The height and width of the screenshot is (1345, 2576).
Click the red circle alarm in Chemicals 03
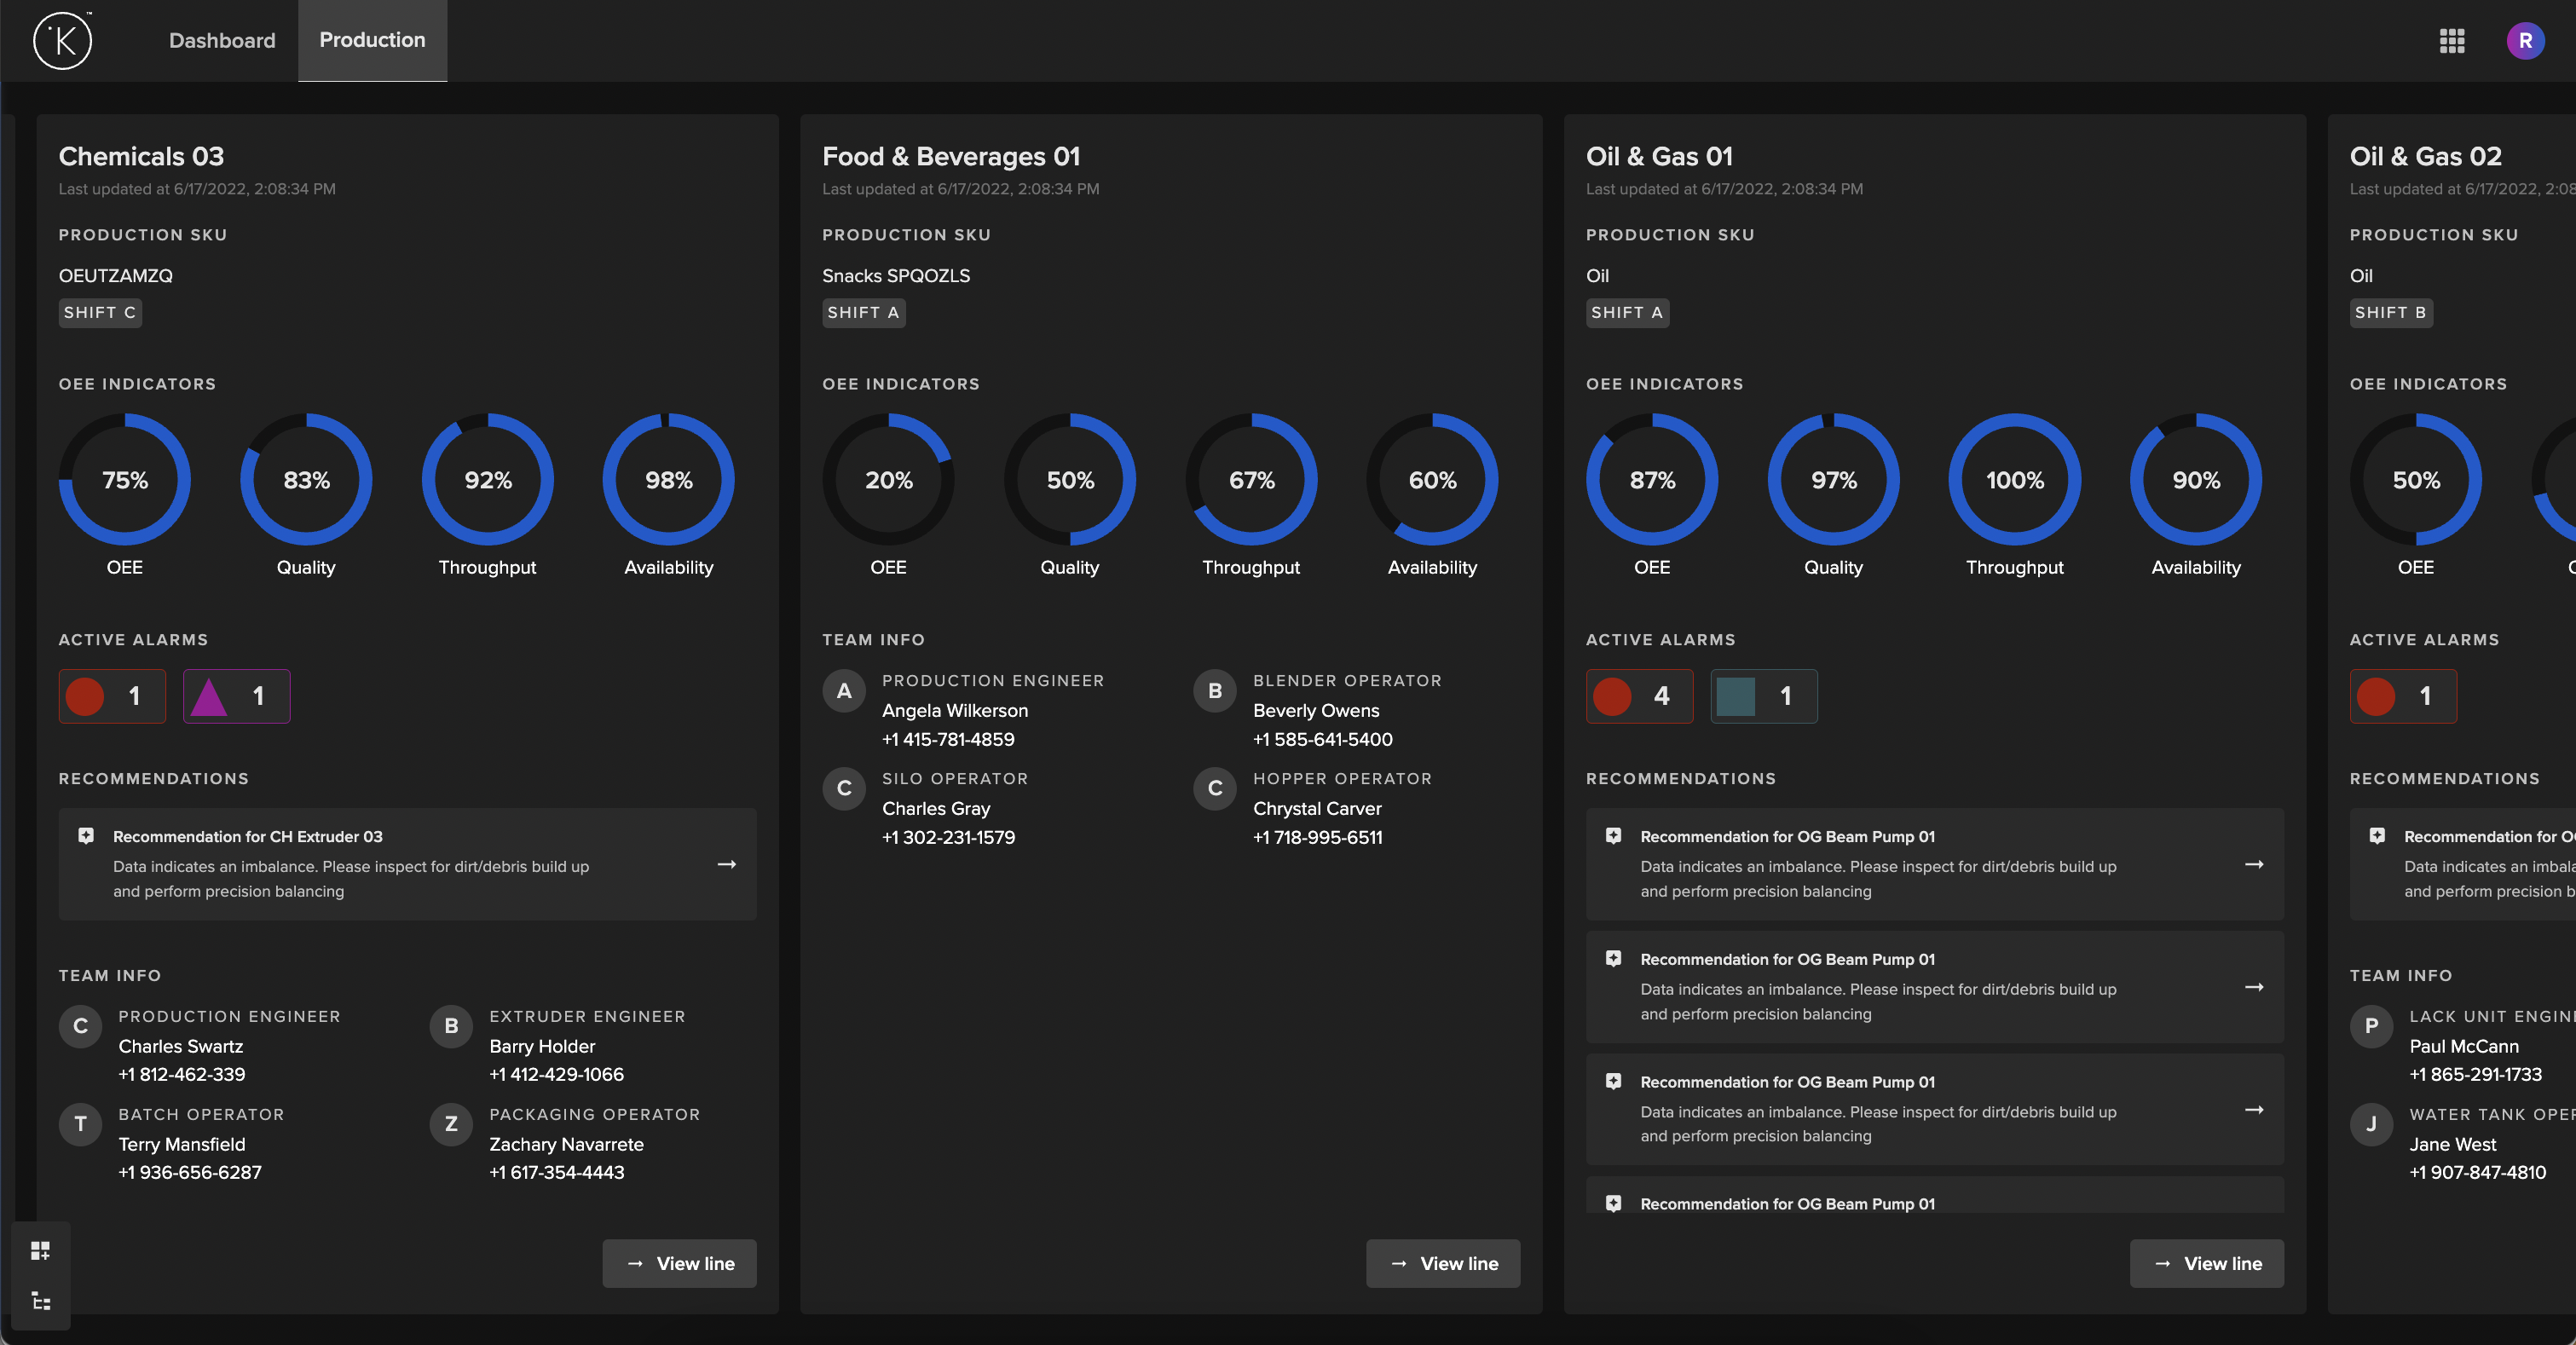[112, 696]
